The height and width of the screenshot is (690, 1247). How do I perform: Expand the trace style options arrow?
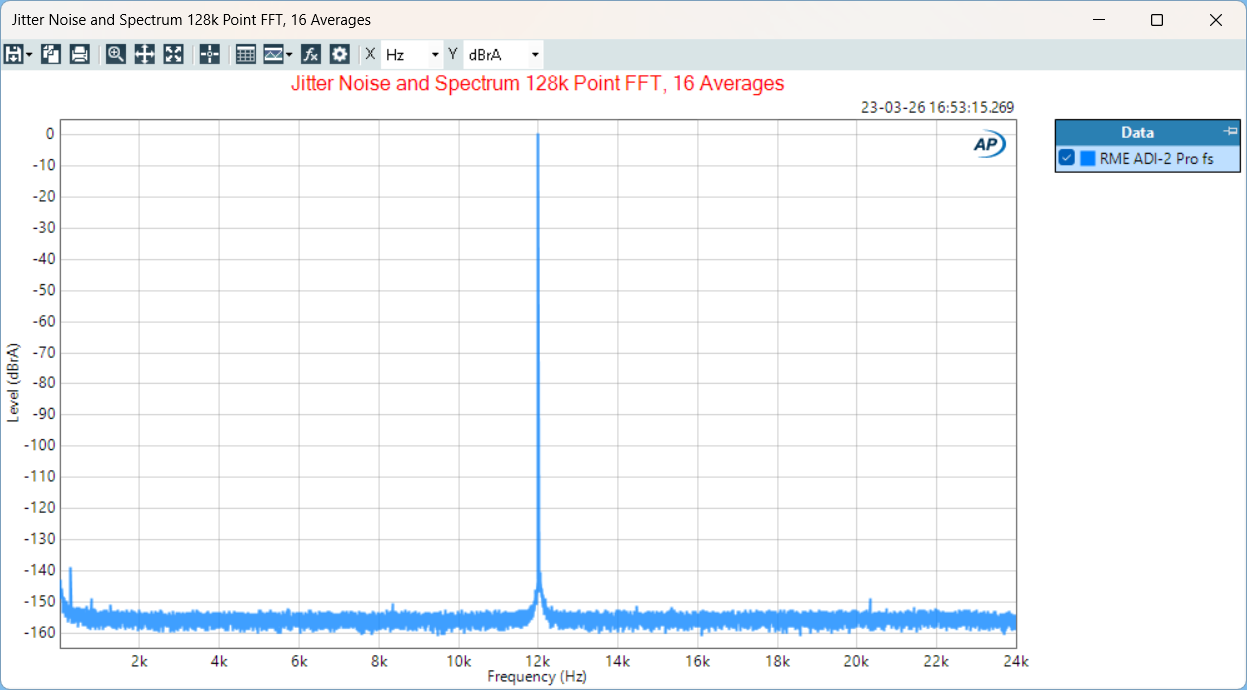288,54
